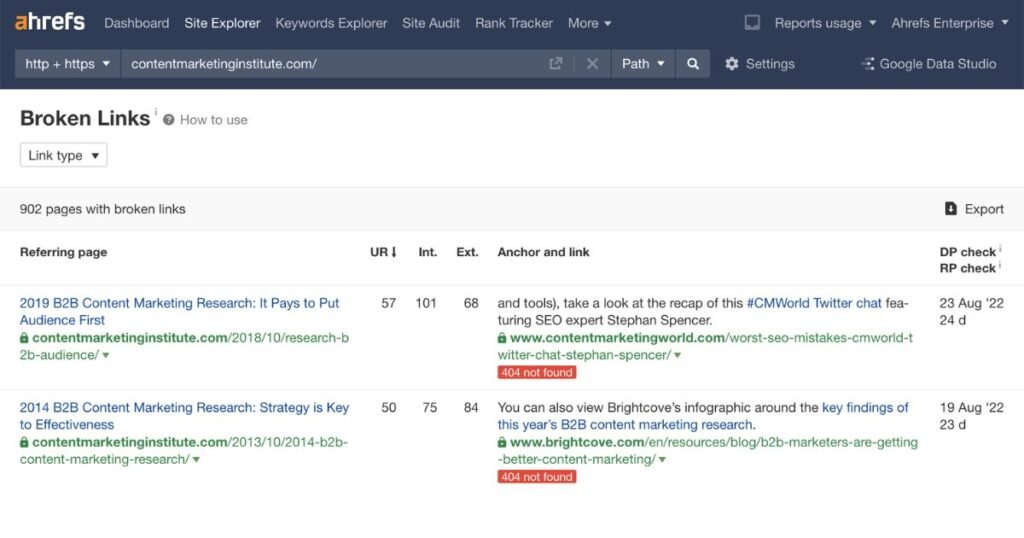Expand the Reports usage menu
The width and height of the screenshot is (1024, 538).
point(825,23)
